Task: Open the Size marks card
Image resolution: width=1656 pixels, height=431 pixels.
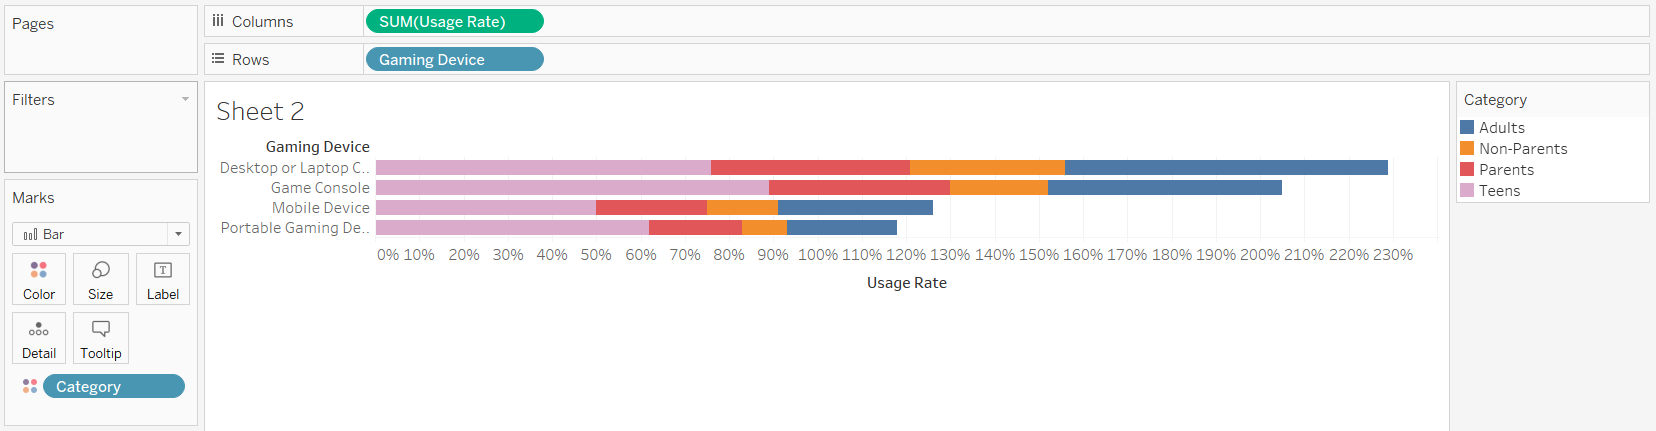Action: coord(100,270)
